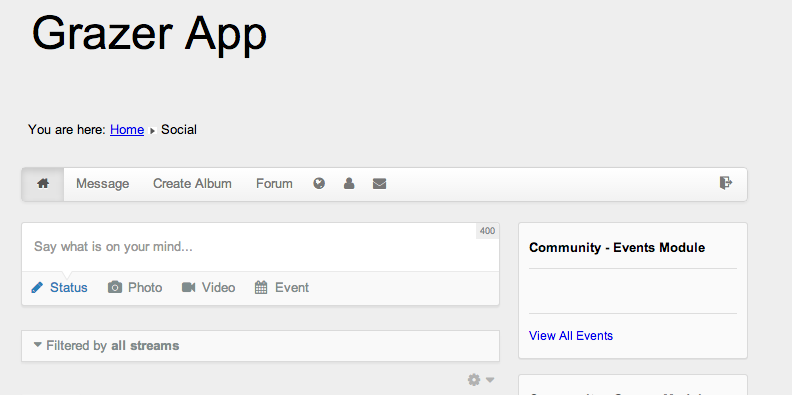Open the View All Events link
Image resolution: width=792 pixels, height=395 pixels.
[x=571, y=336]
